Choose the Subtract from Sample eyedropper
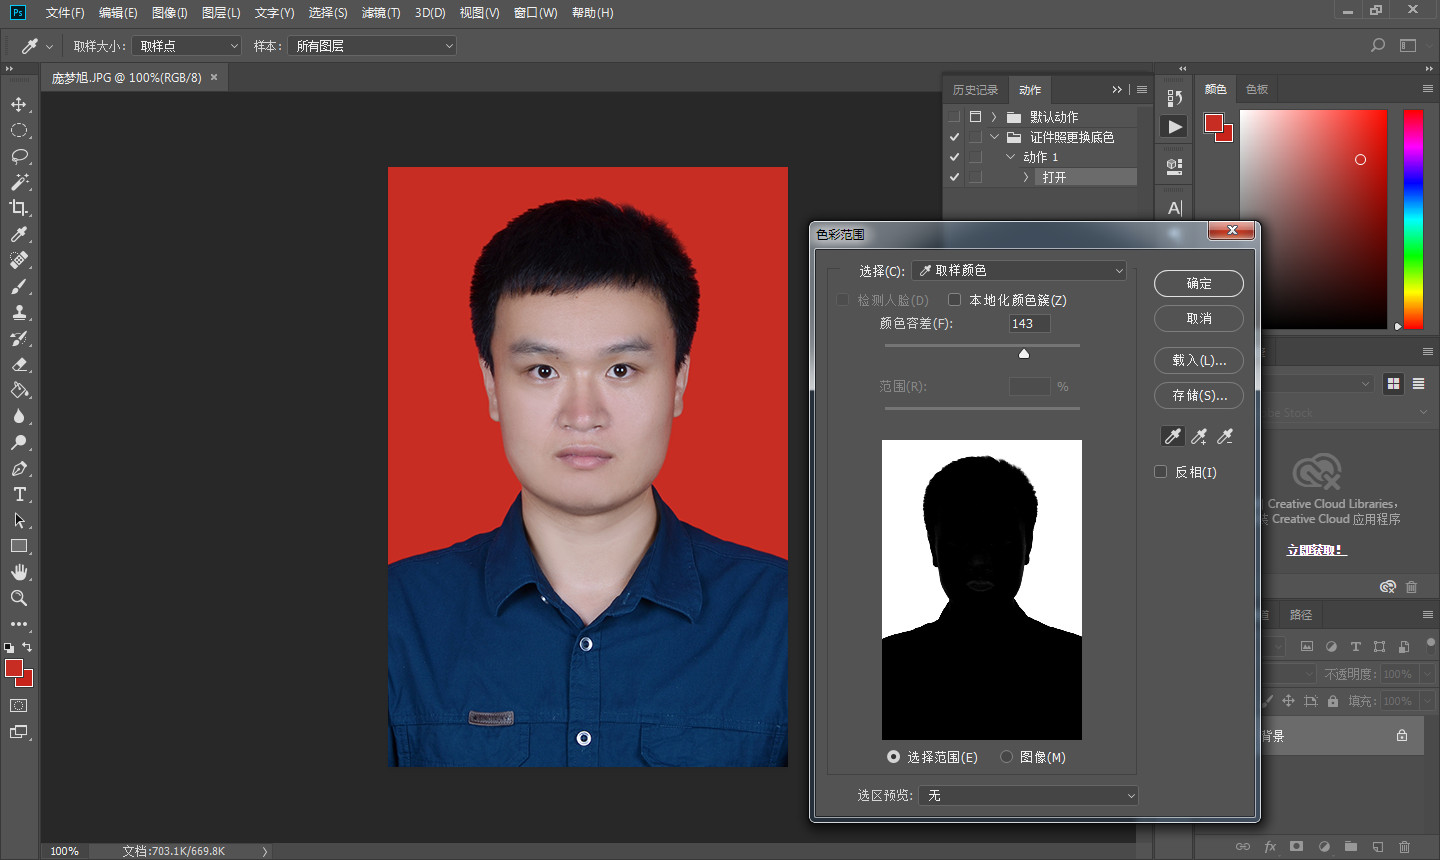The image size is (1440, 860). (x=1225, y=436)
